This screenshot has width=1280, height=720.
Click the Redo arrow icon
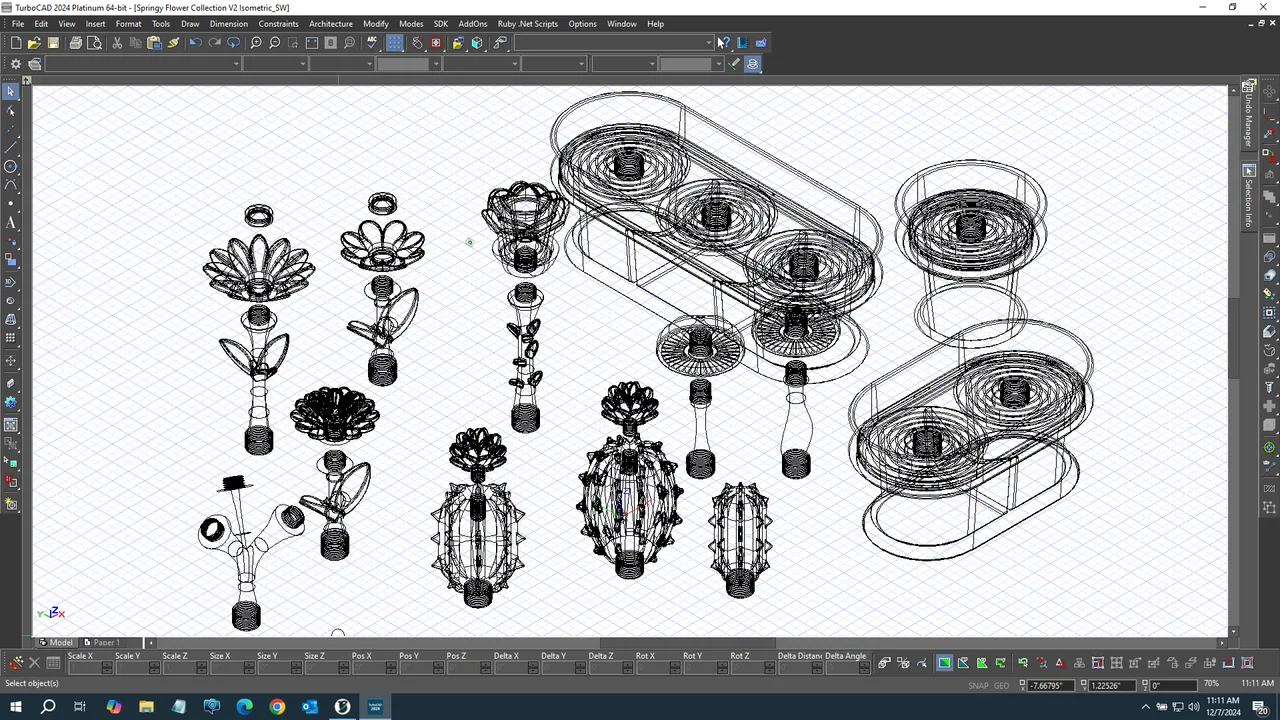pos(214,43)
